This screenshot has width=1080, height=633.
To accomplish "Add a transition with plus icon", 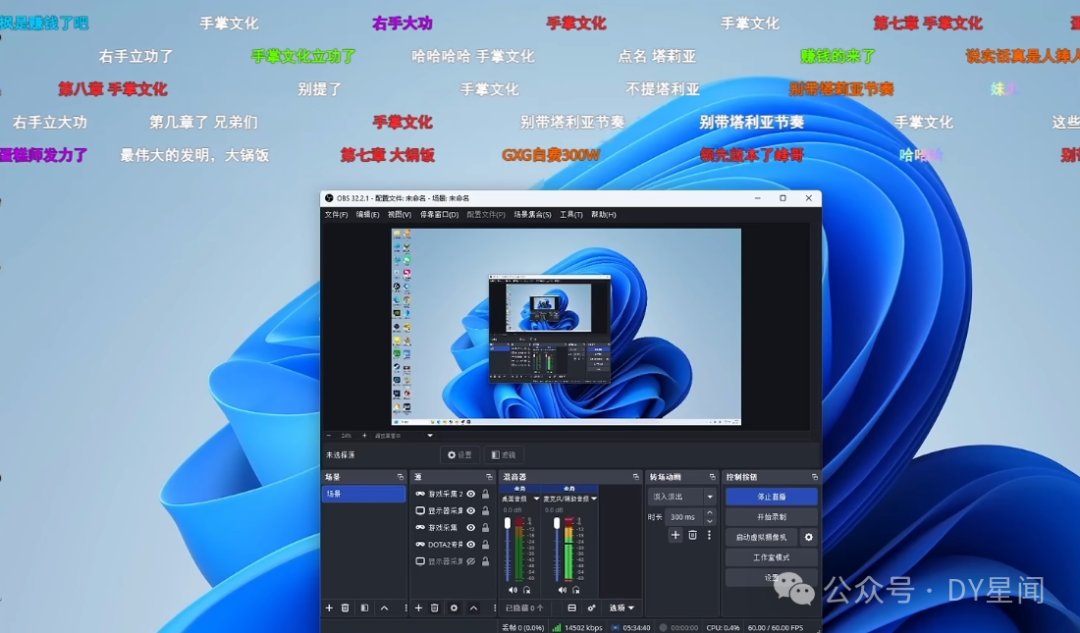I will coord(675,535).
